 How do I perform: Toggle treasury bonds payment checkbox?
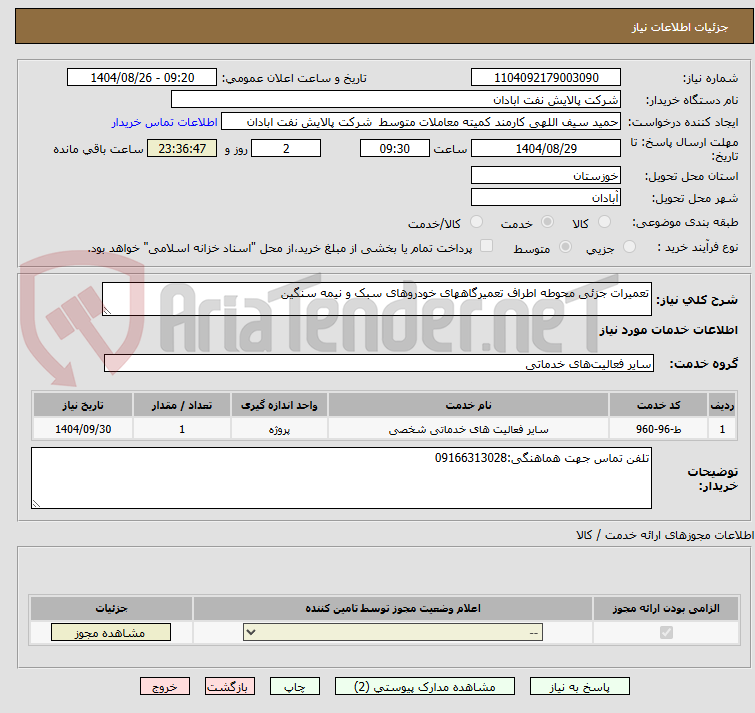pos(487,247)
